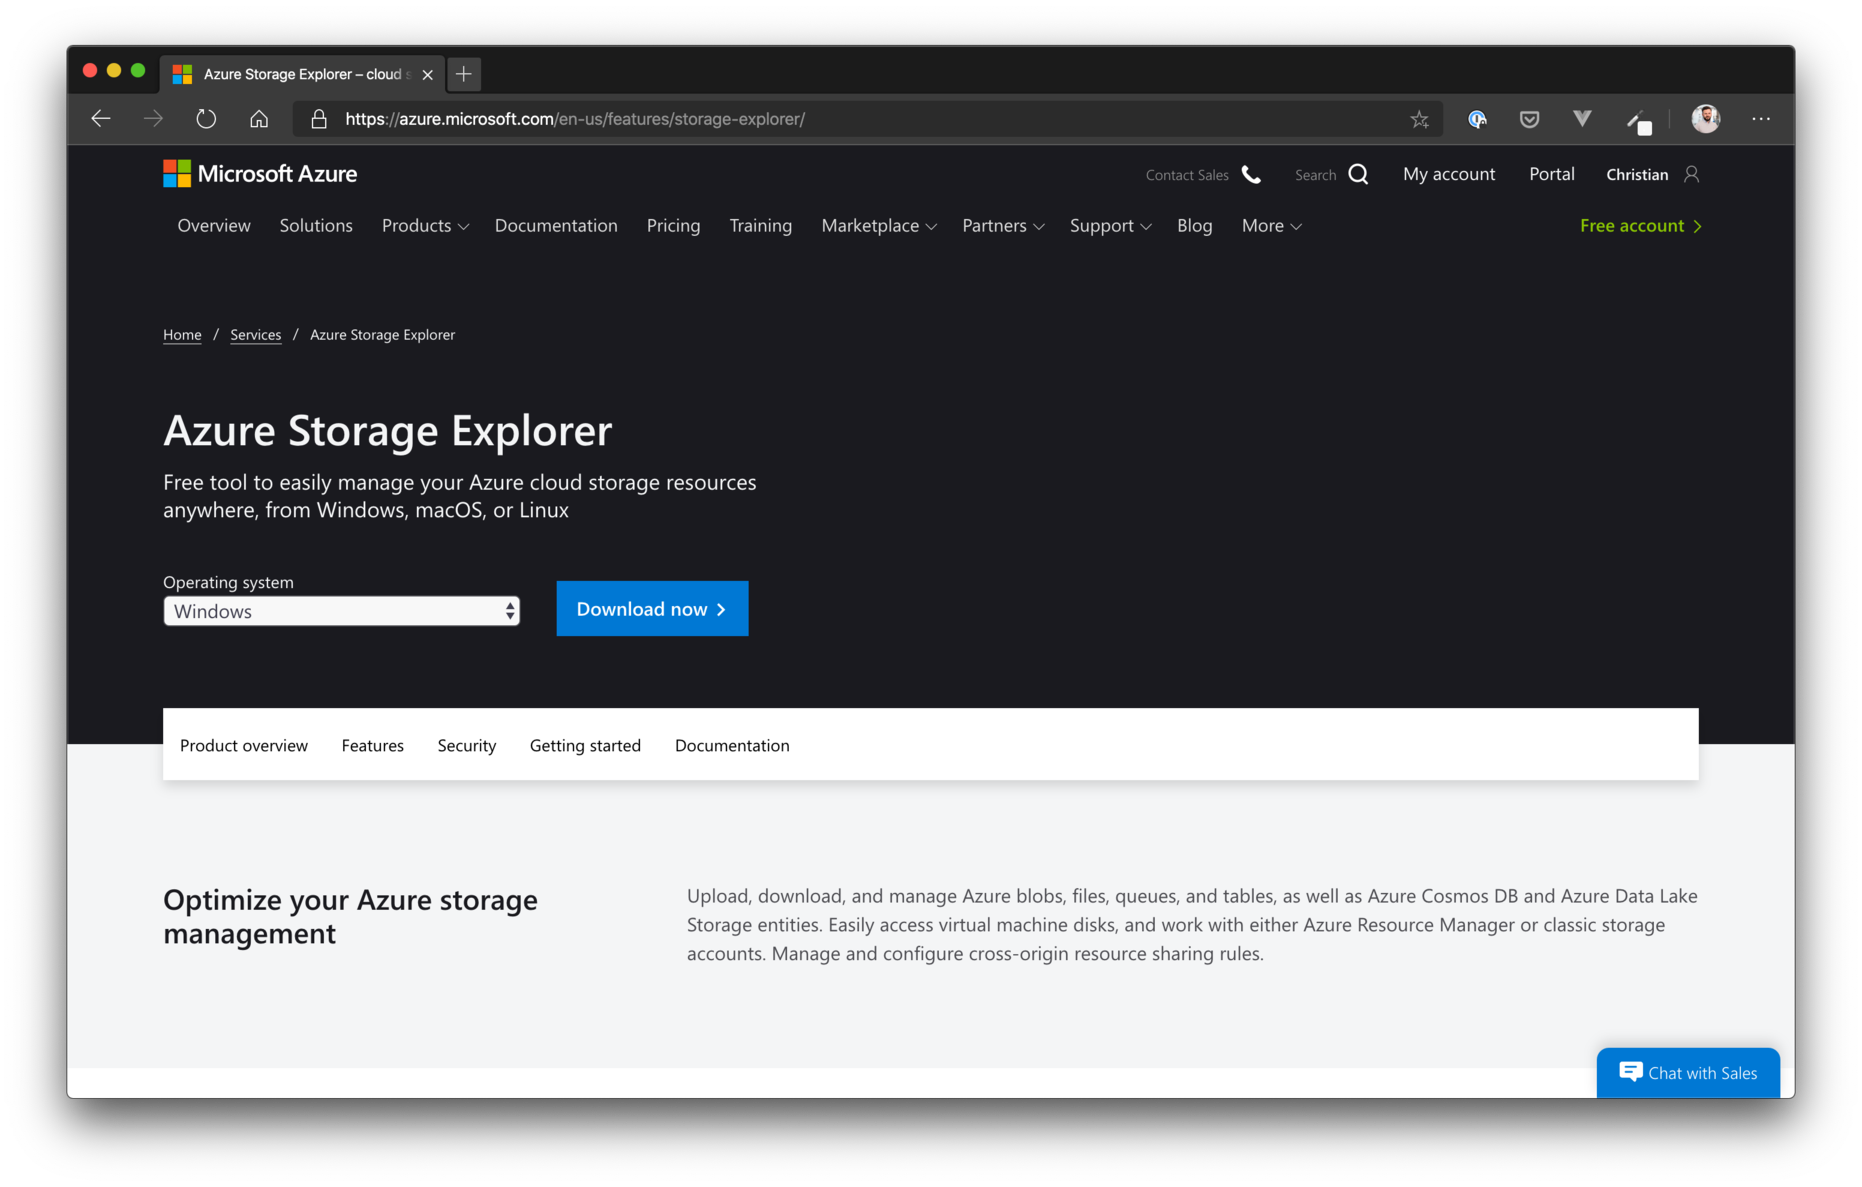Bookmark this page with the star icon

[x=1419, y=119]
